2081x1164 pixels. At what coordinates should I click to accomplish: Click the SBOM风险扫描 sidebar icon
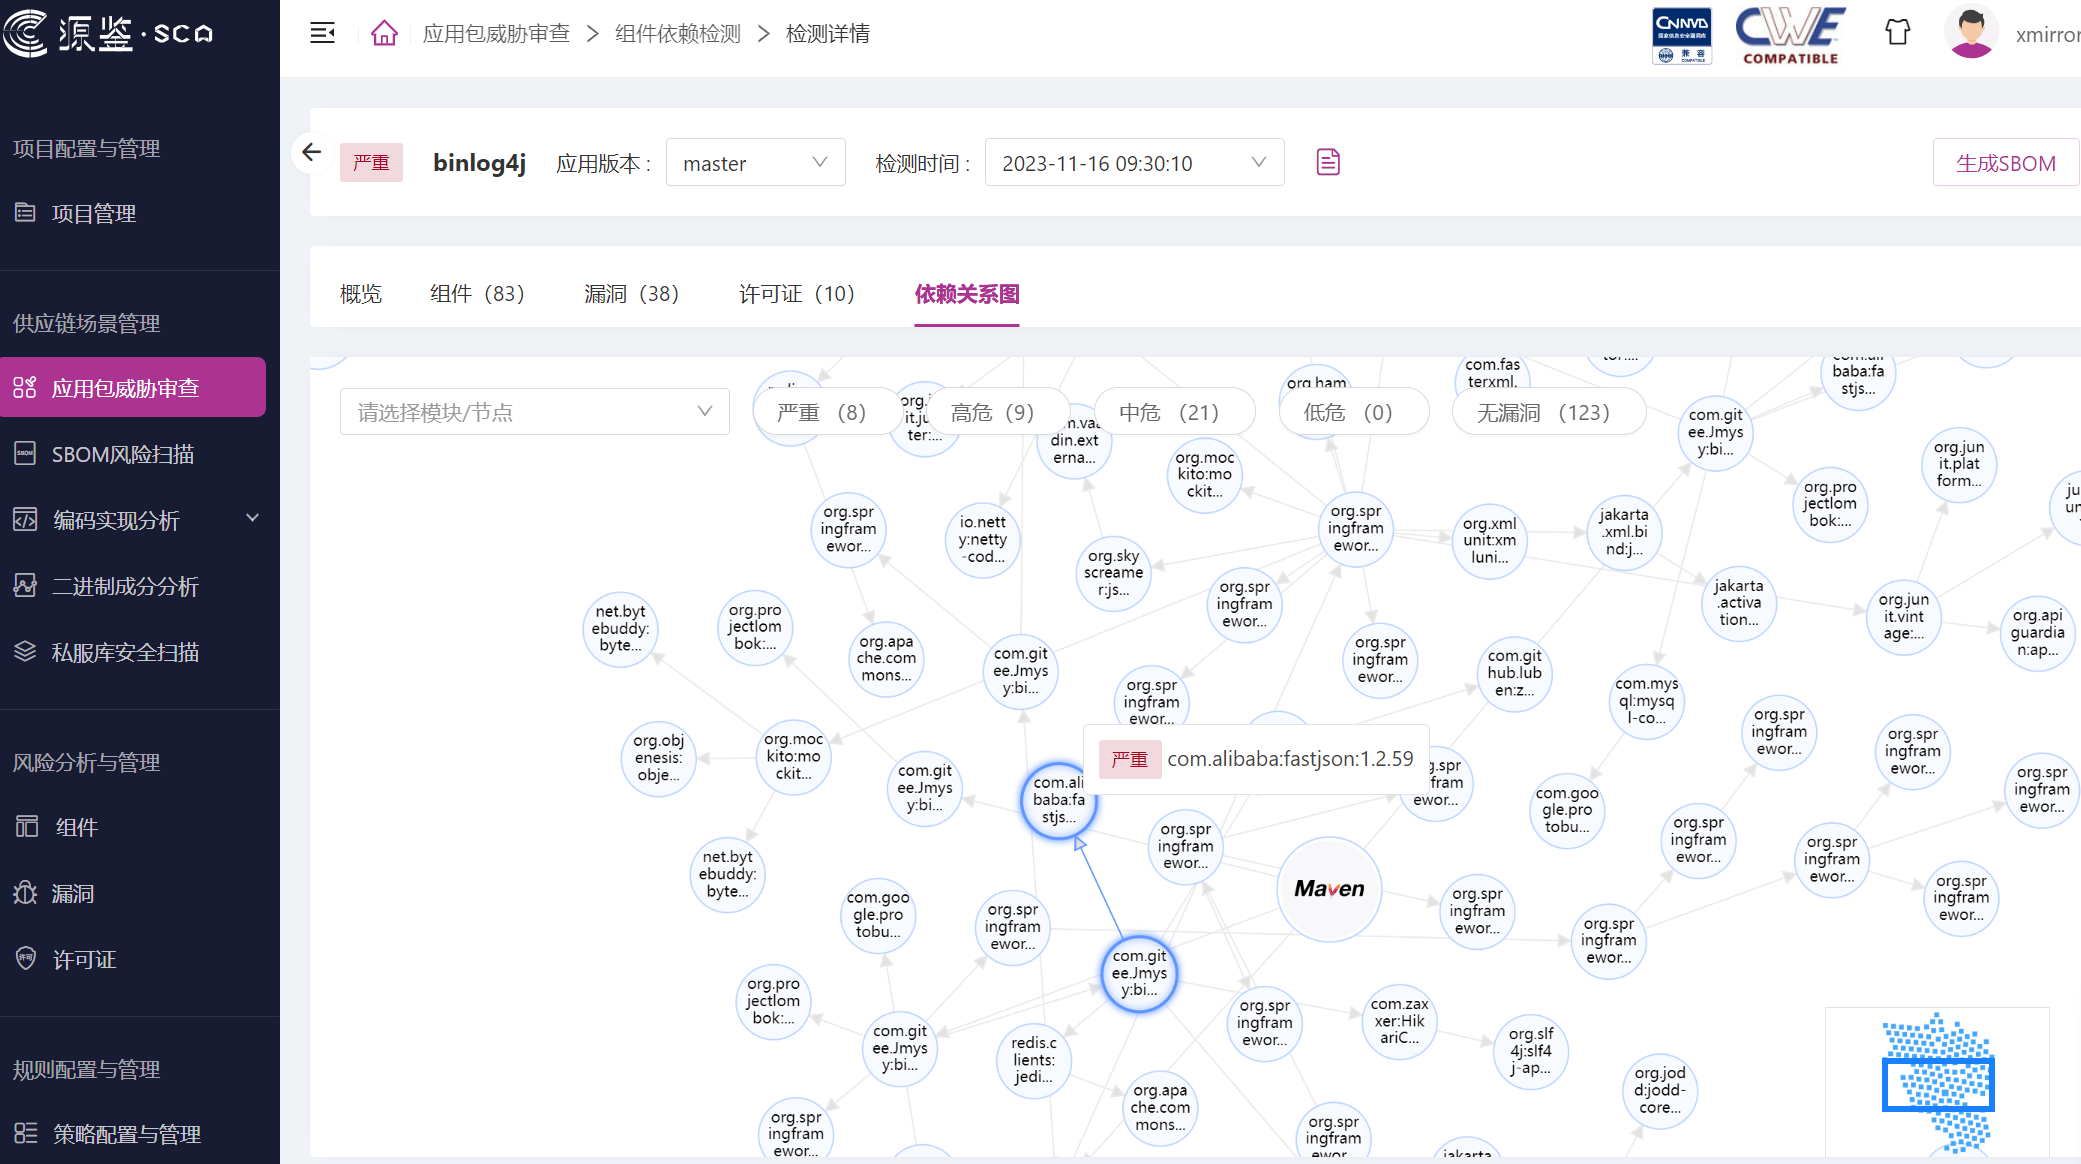pos(25,454)
